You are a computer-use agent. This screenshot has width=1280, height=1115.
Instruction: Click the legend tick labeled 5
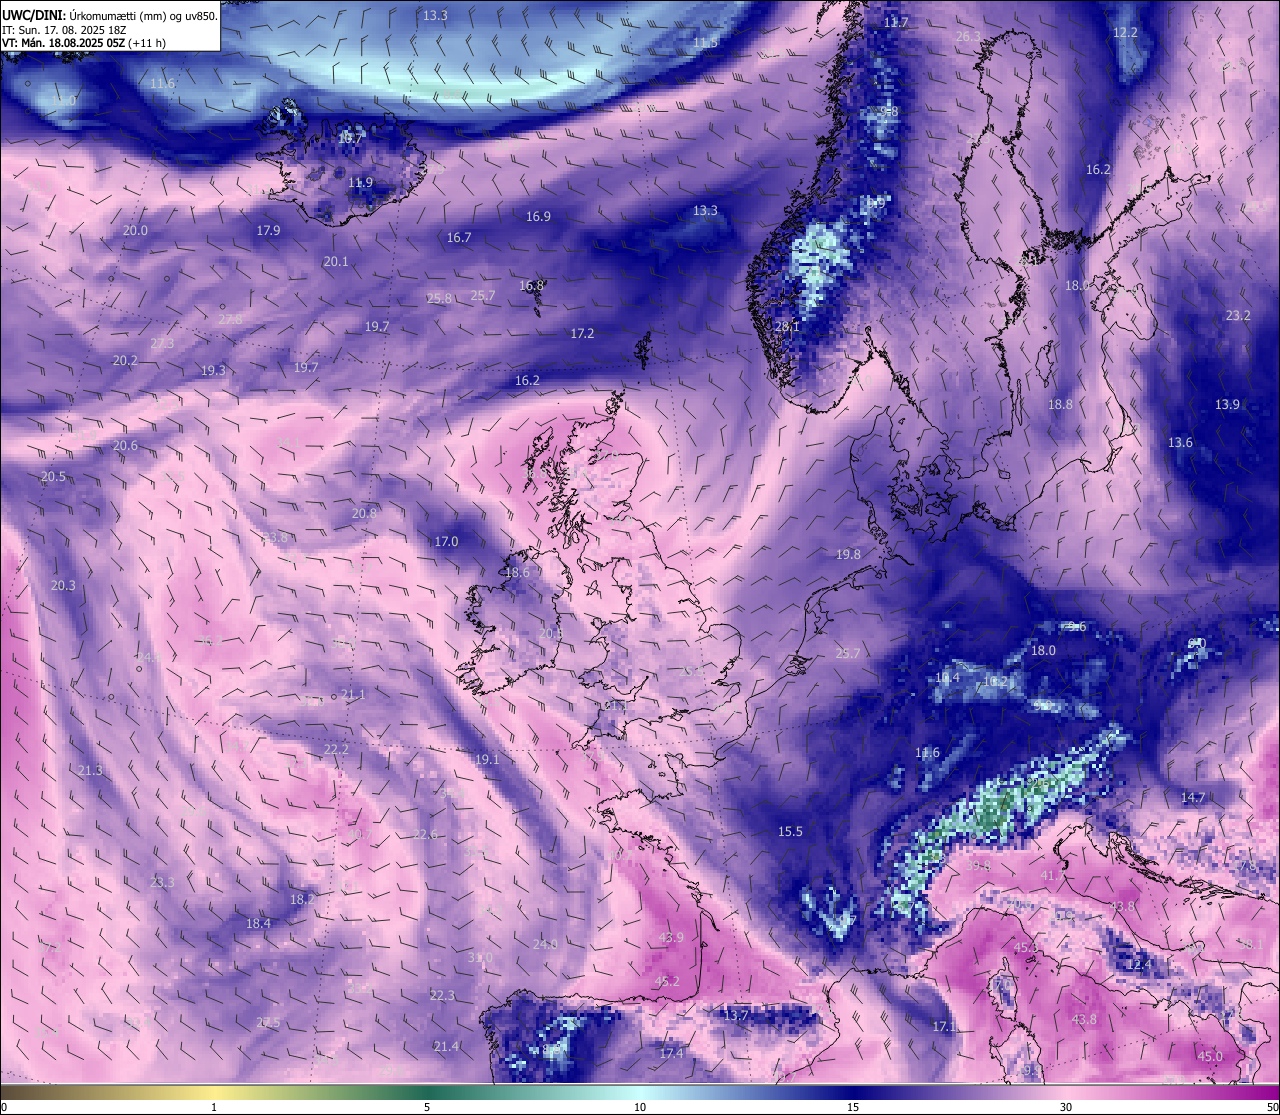pos(427,1107)
